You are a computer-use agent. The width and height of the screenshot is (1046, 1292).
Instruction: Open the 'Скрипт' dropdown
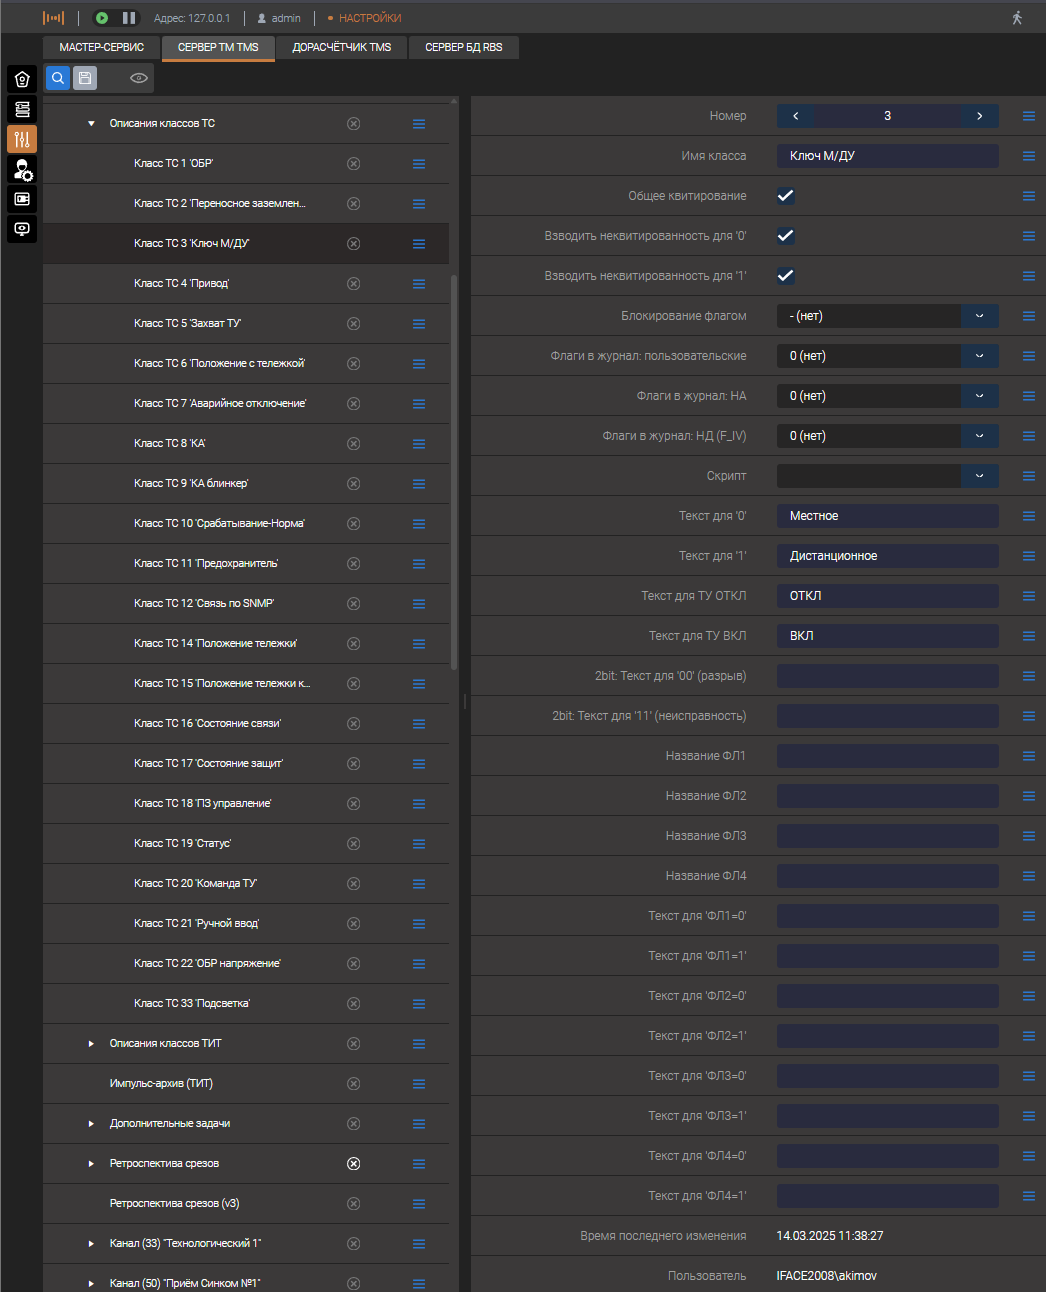click(979, 476)
